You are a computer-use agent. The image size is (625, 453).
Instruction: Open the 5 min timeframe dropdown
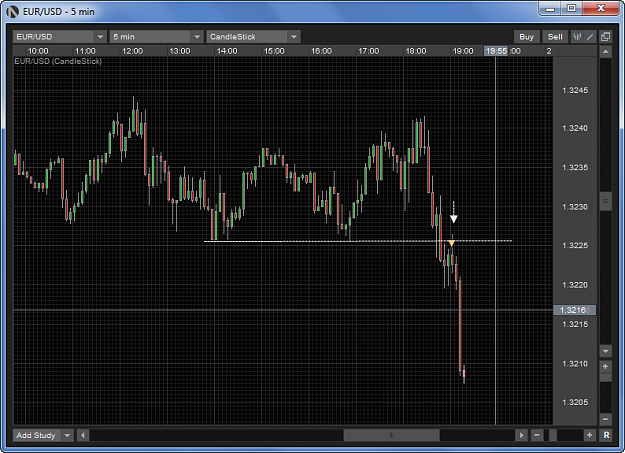(156, 37)
